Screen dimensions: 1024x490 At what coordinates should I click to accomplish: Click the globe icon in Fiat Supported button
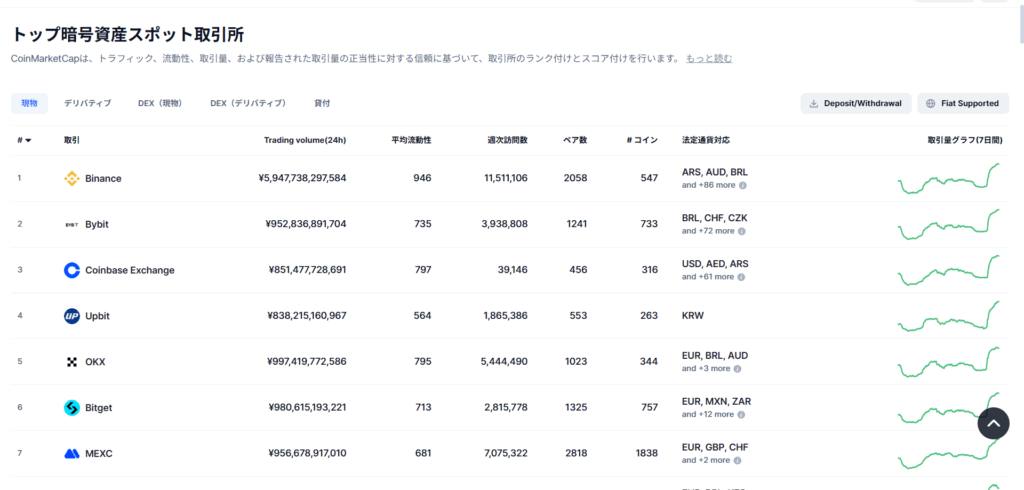pyautogui.click(x=930, y=103)
